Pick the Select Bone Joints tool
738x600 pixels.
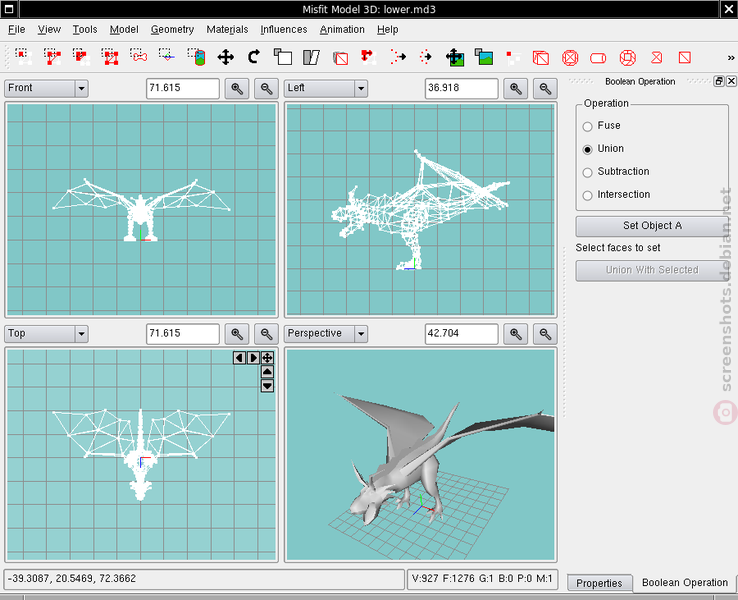pyautogui.click(x=138, y=57)
